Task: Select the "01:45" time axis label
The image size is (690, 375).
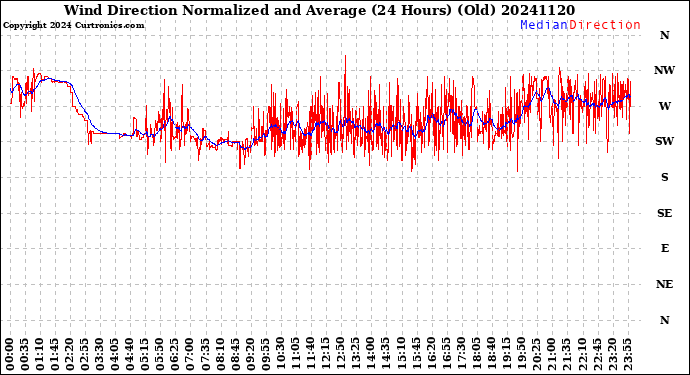Action: (55, 354)
